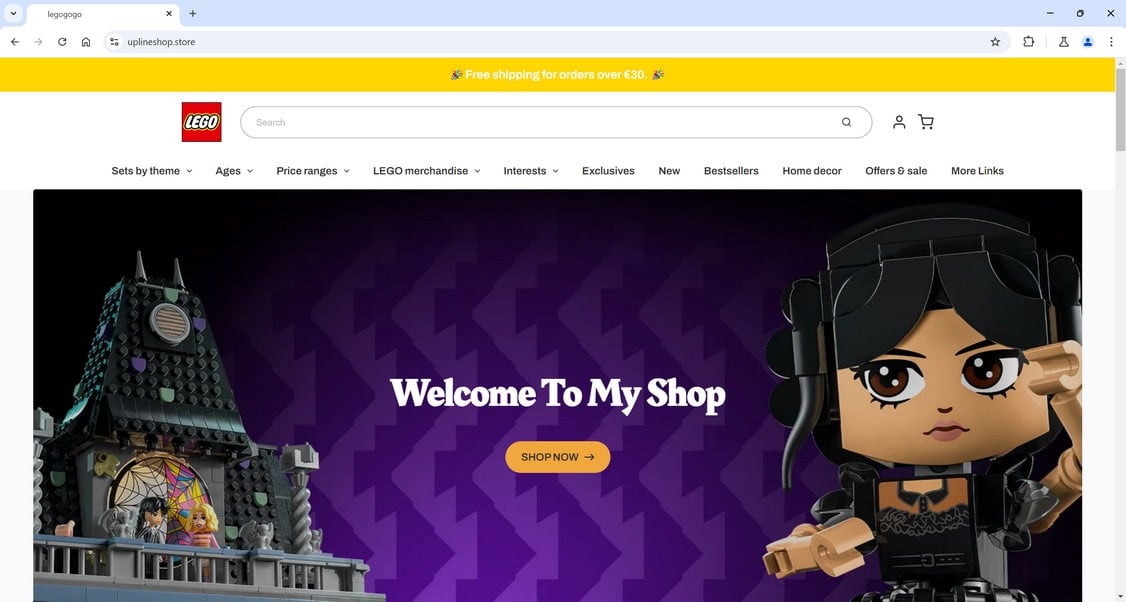Bookmark this page with the star icon
1126x602 pixels.
click(x=995, y=42)
